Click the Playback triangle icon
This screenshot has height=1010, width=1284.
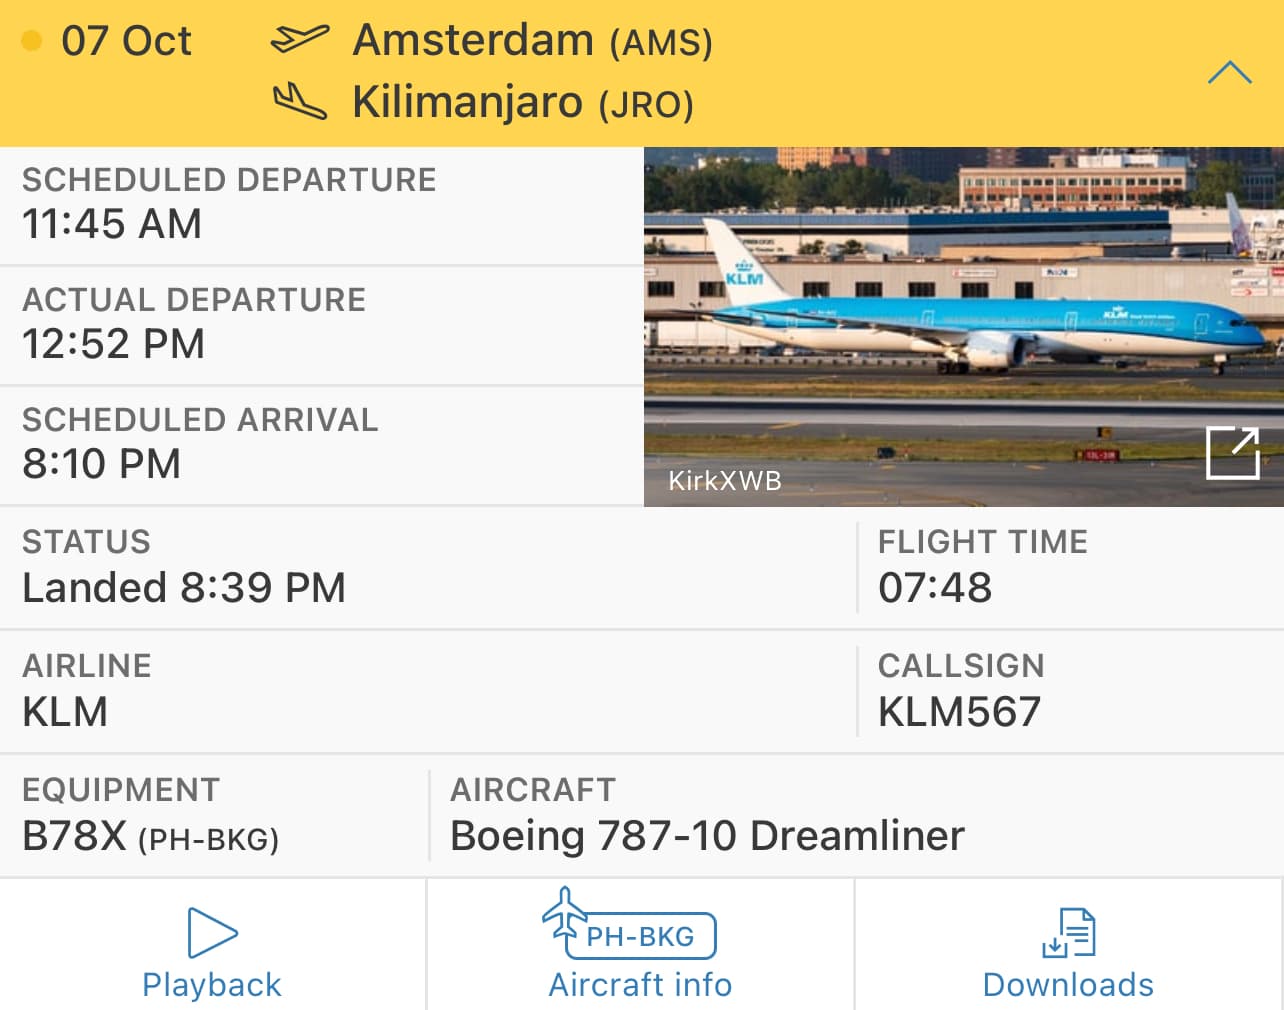(212, 932)
